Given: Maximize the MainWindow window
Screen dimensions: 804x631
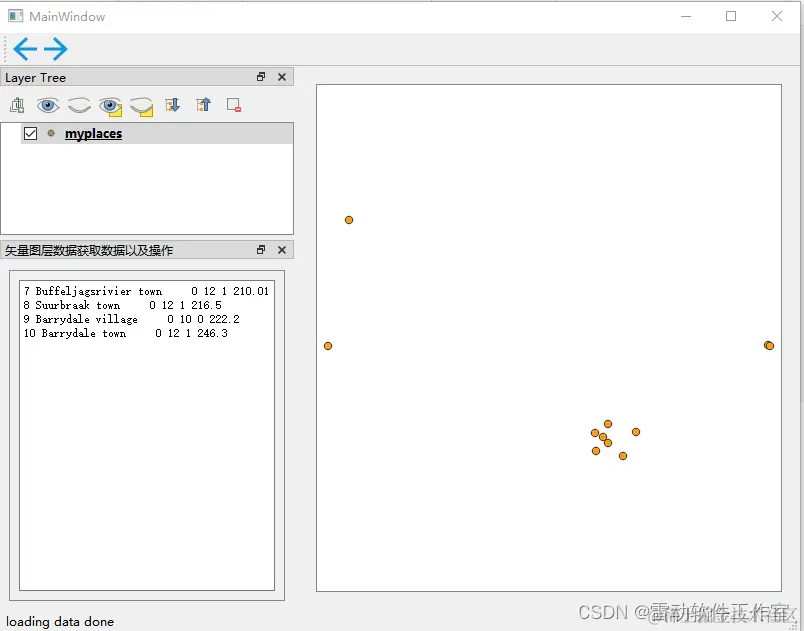Looking at the screenshot, I should 731,16.
